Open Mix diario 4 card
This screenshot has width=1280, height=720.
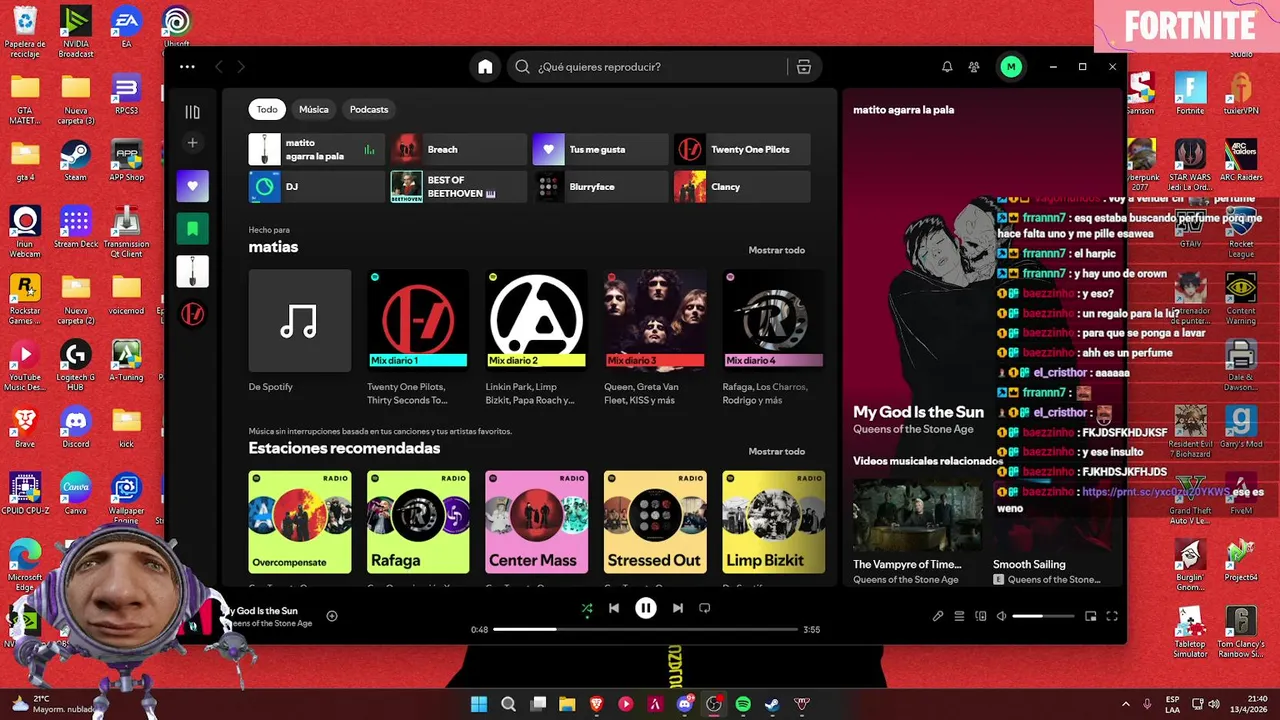tap(774, 336)
